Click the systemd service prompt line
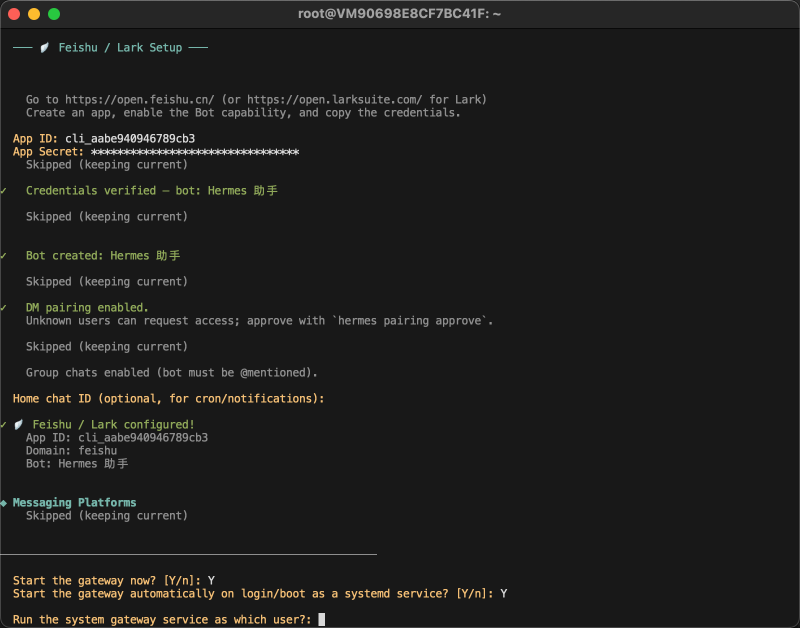Viewport: 800px width, 628px height. tap(260, 594)
